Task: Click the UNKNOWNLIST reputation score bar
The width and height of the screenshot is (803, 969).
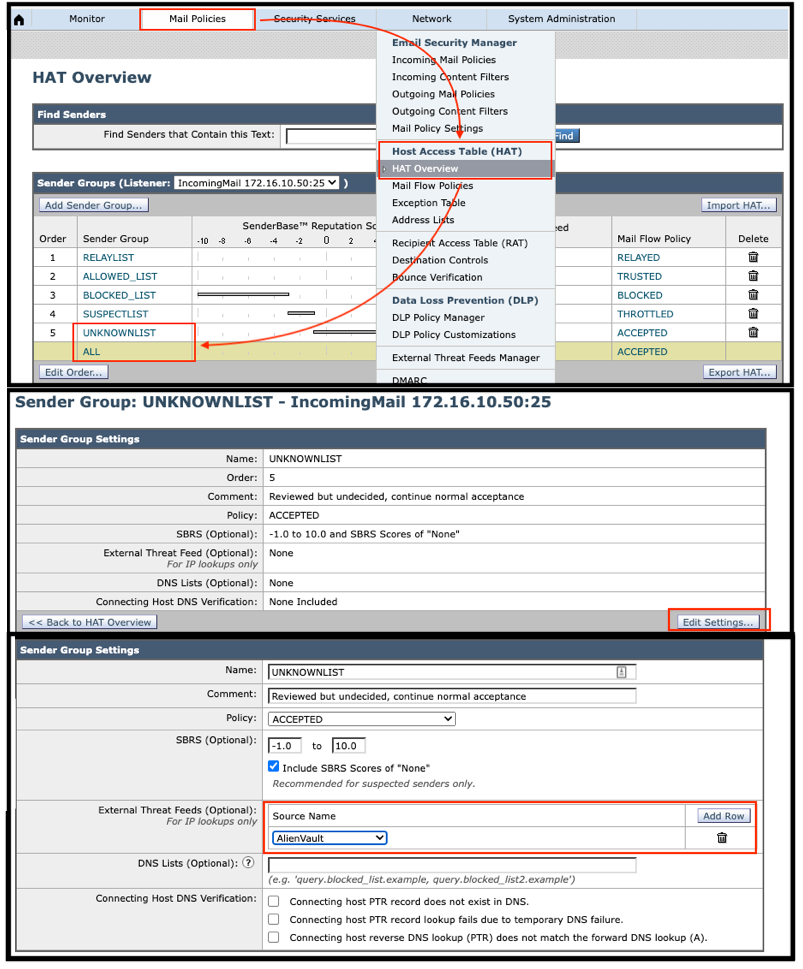Action: [x=344, y=332]
